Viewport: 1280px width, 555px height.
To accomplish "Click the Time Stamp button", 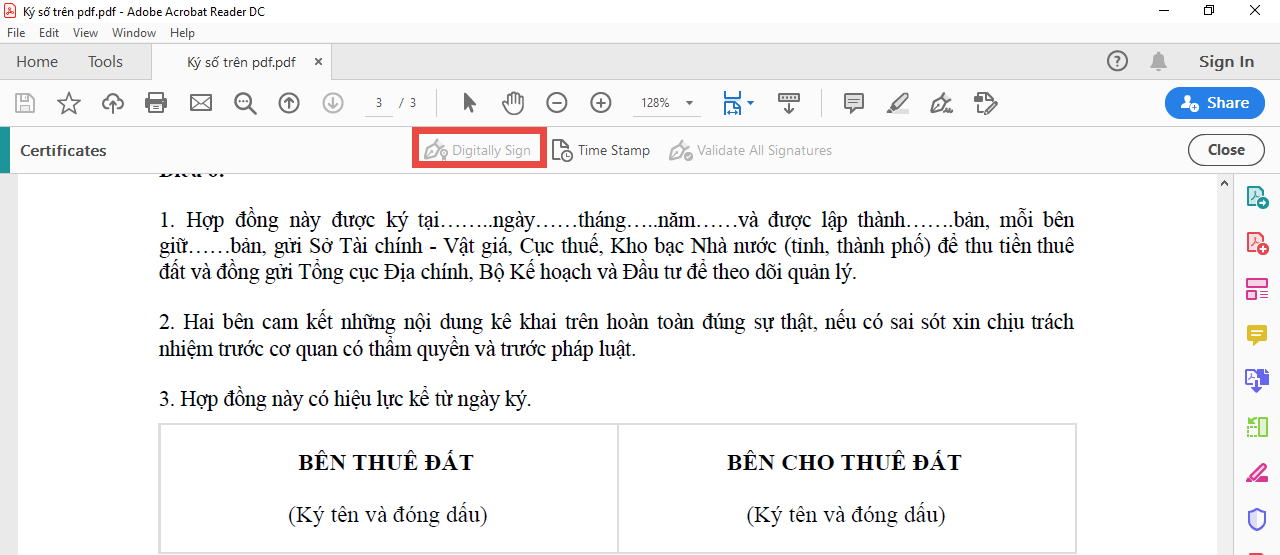I will 601,150.
